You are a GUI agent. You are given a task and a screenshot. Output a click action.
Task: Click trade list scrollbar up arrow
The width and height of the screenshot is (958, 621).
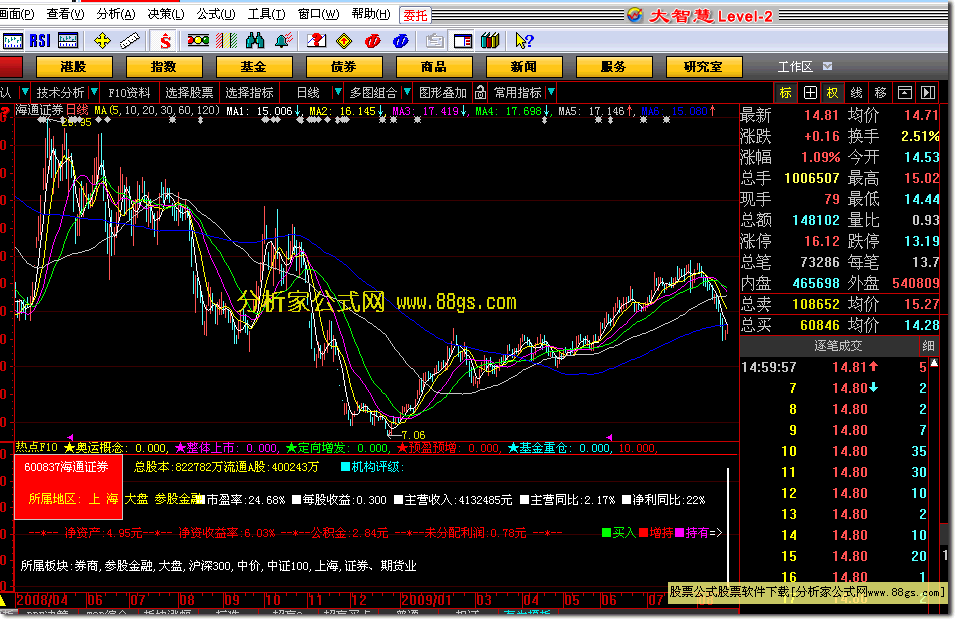click(934, 363)
